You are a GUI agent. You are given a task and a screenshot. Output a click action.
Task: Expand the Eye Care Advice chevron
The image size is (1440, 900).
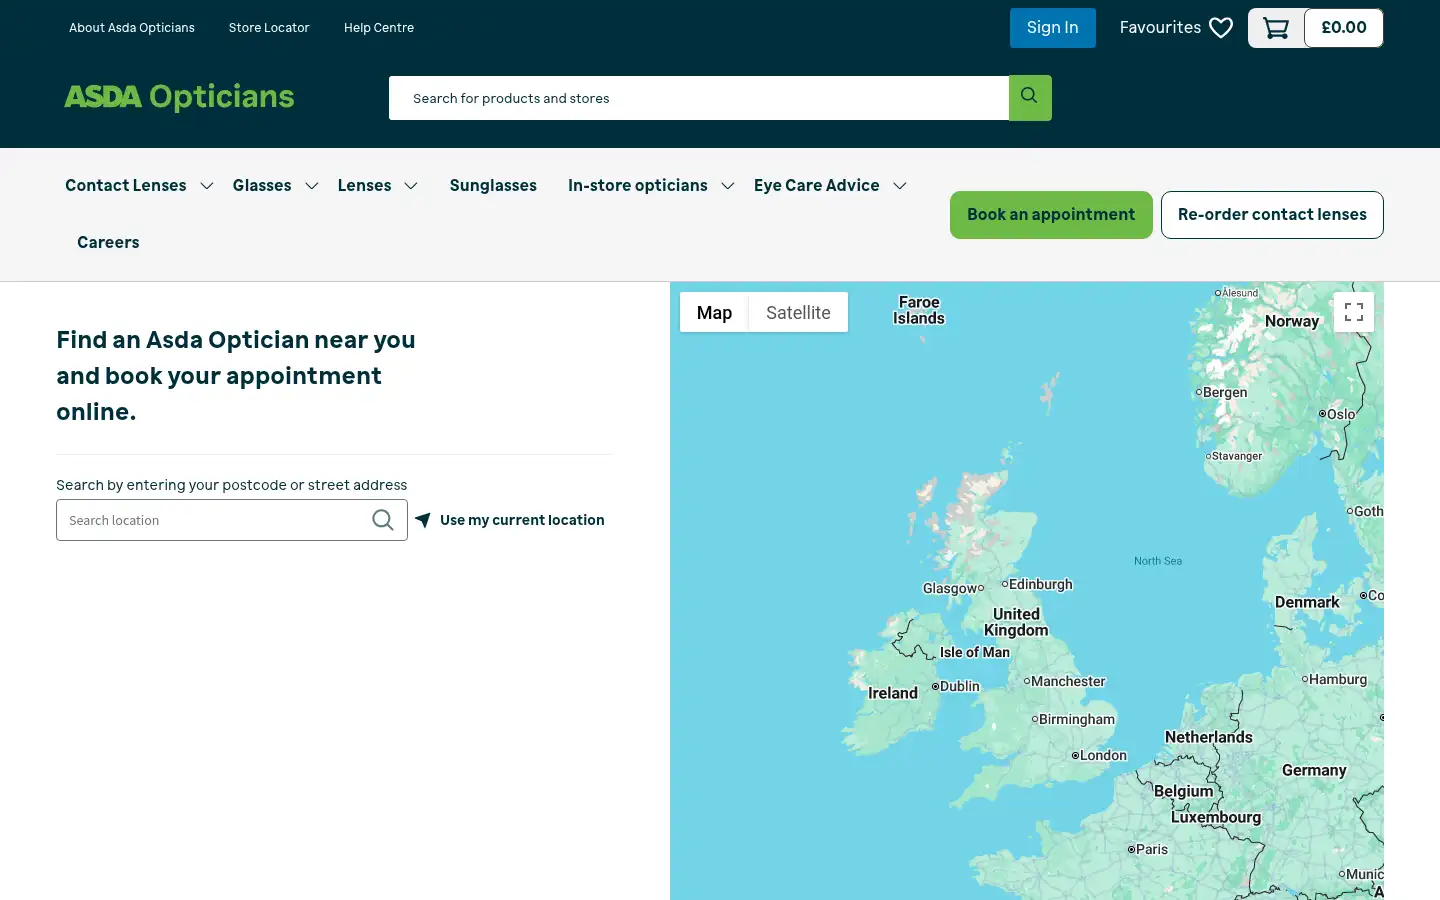pos(900,186)
